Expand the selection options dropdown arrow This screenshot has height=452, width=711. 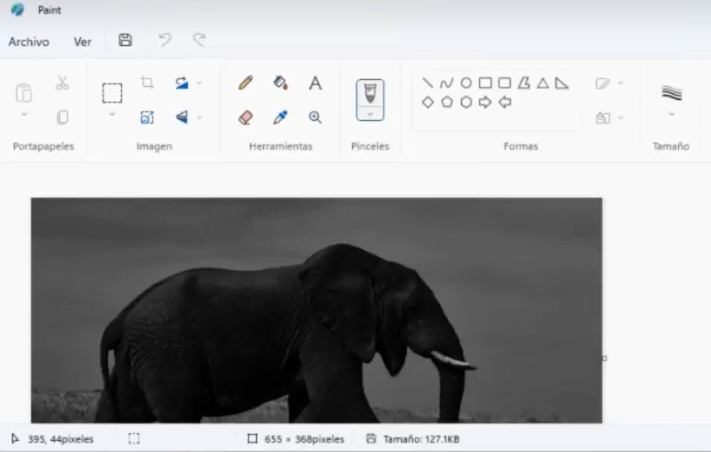(x=112, y=115)
